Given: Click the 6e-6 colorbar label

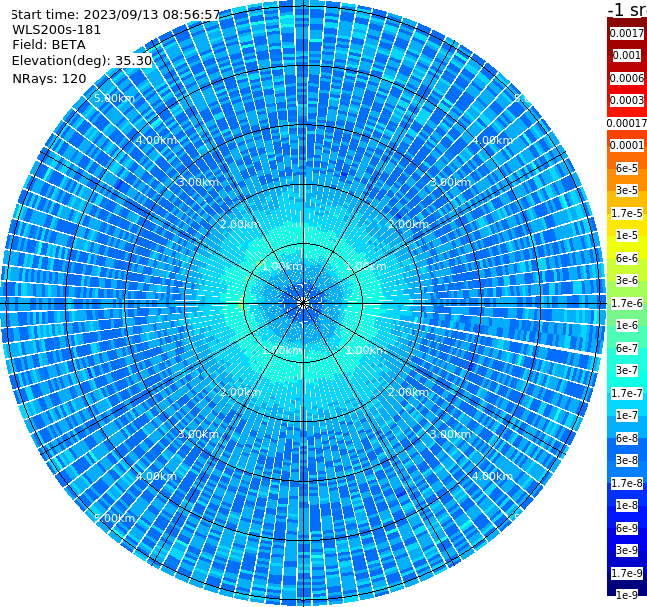Looking at the screenshot, I should tap(627, 258).
